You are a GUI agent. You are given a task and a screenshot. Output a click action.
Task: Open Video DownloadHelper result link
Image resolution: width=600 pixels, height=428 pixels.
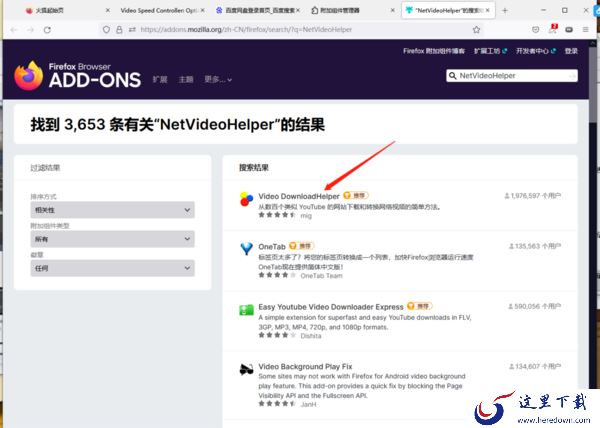point(299,196)
